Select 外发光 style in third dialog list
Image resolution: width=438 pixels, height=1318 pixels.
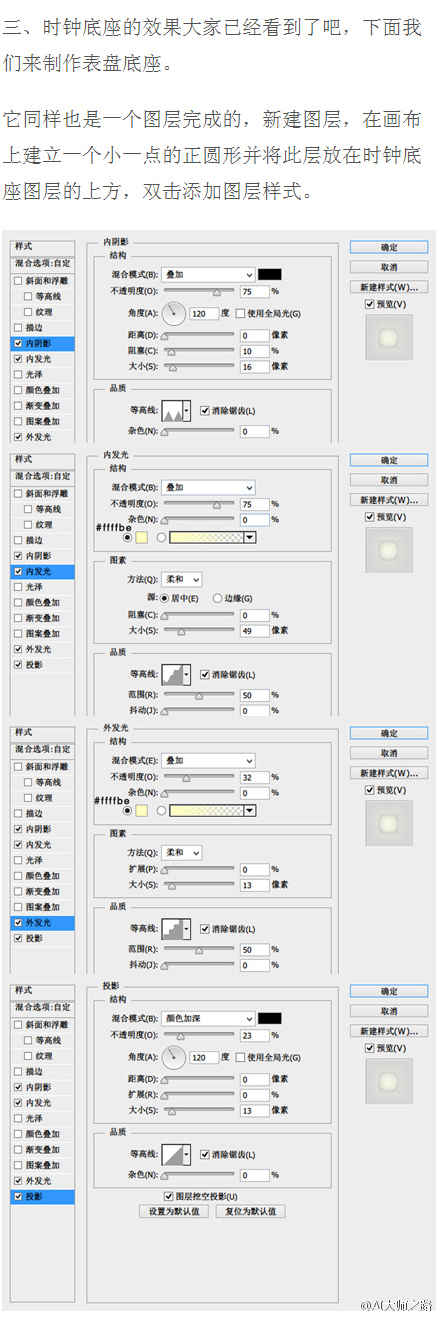[43, 923]
